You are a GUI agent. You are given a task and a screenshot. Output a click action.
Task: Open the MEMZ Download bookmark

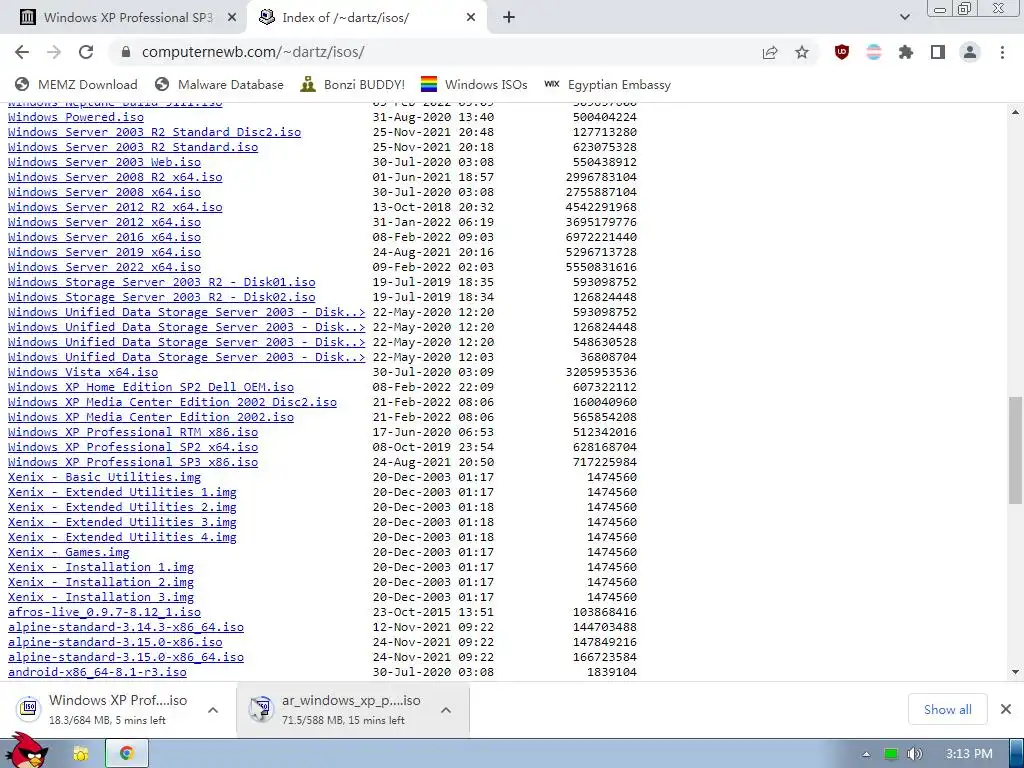pos(76,84)
